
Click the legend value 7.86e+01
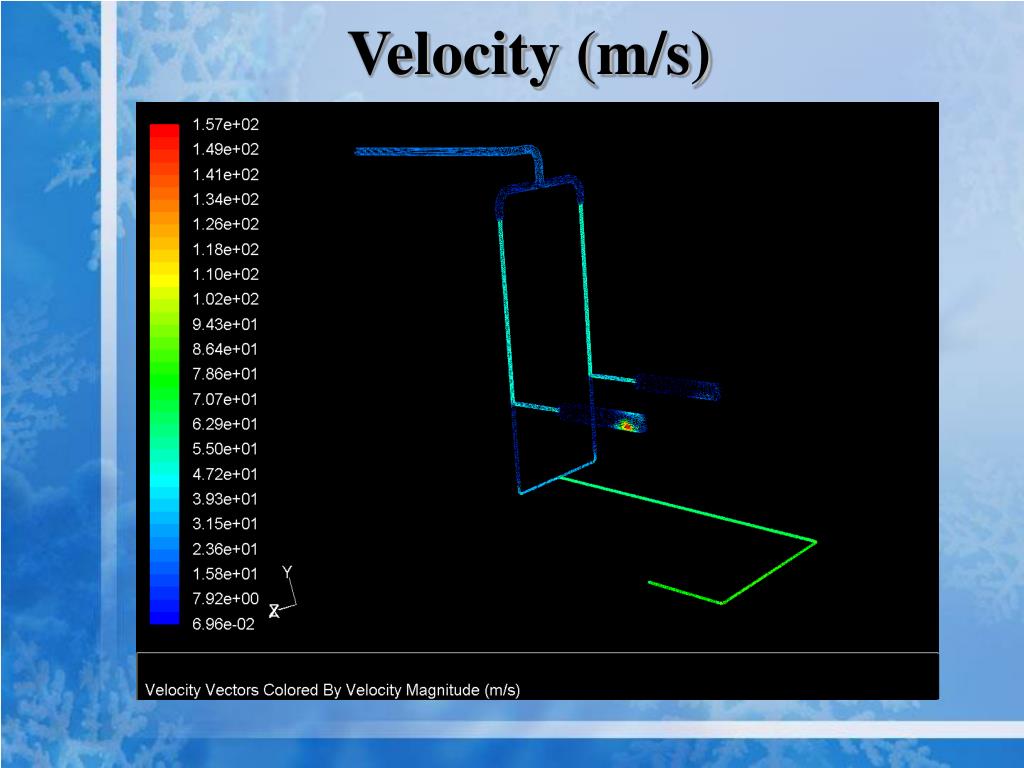(x=225, y=374)
